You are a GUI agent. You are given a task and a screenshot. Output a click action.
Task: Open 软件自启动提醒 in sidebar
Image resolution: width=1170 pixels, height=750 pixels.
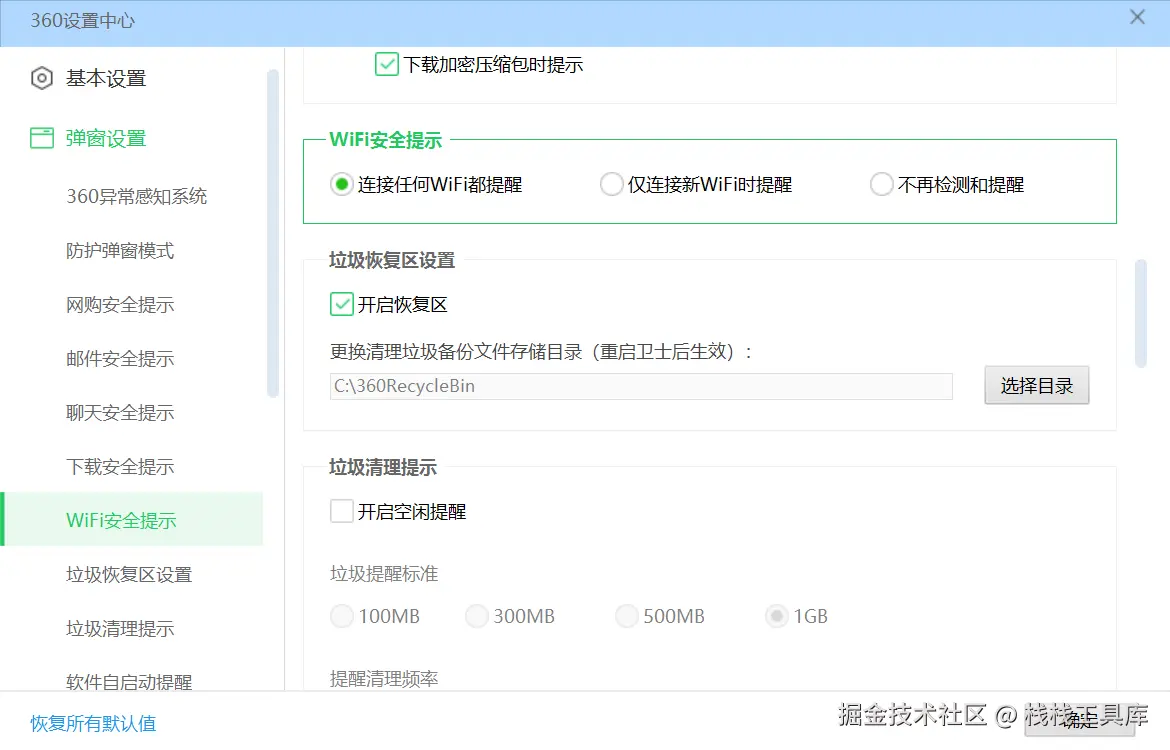point(129,681)
